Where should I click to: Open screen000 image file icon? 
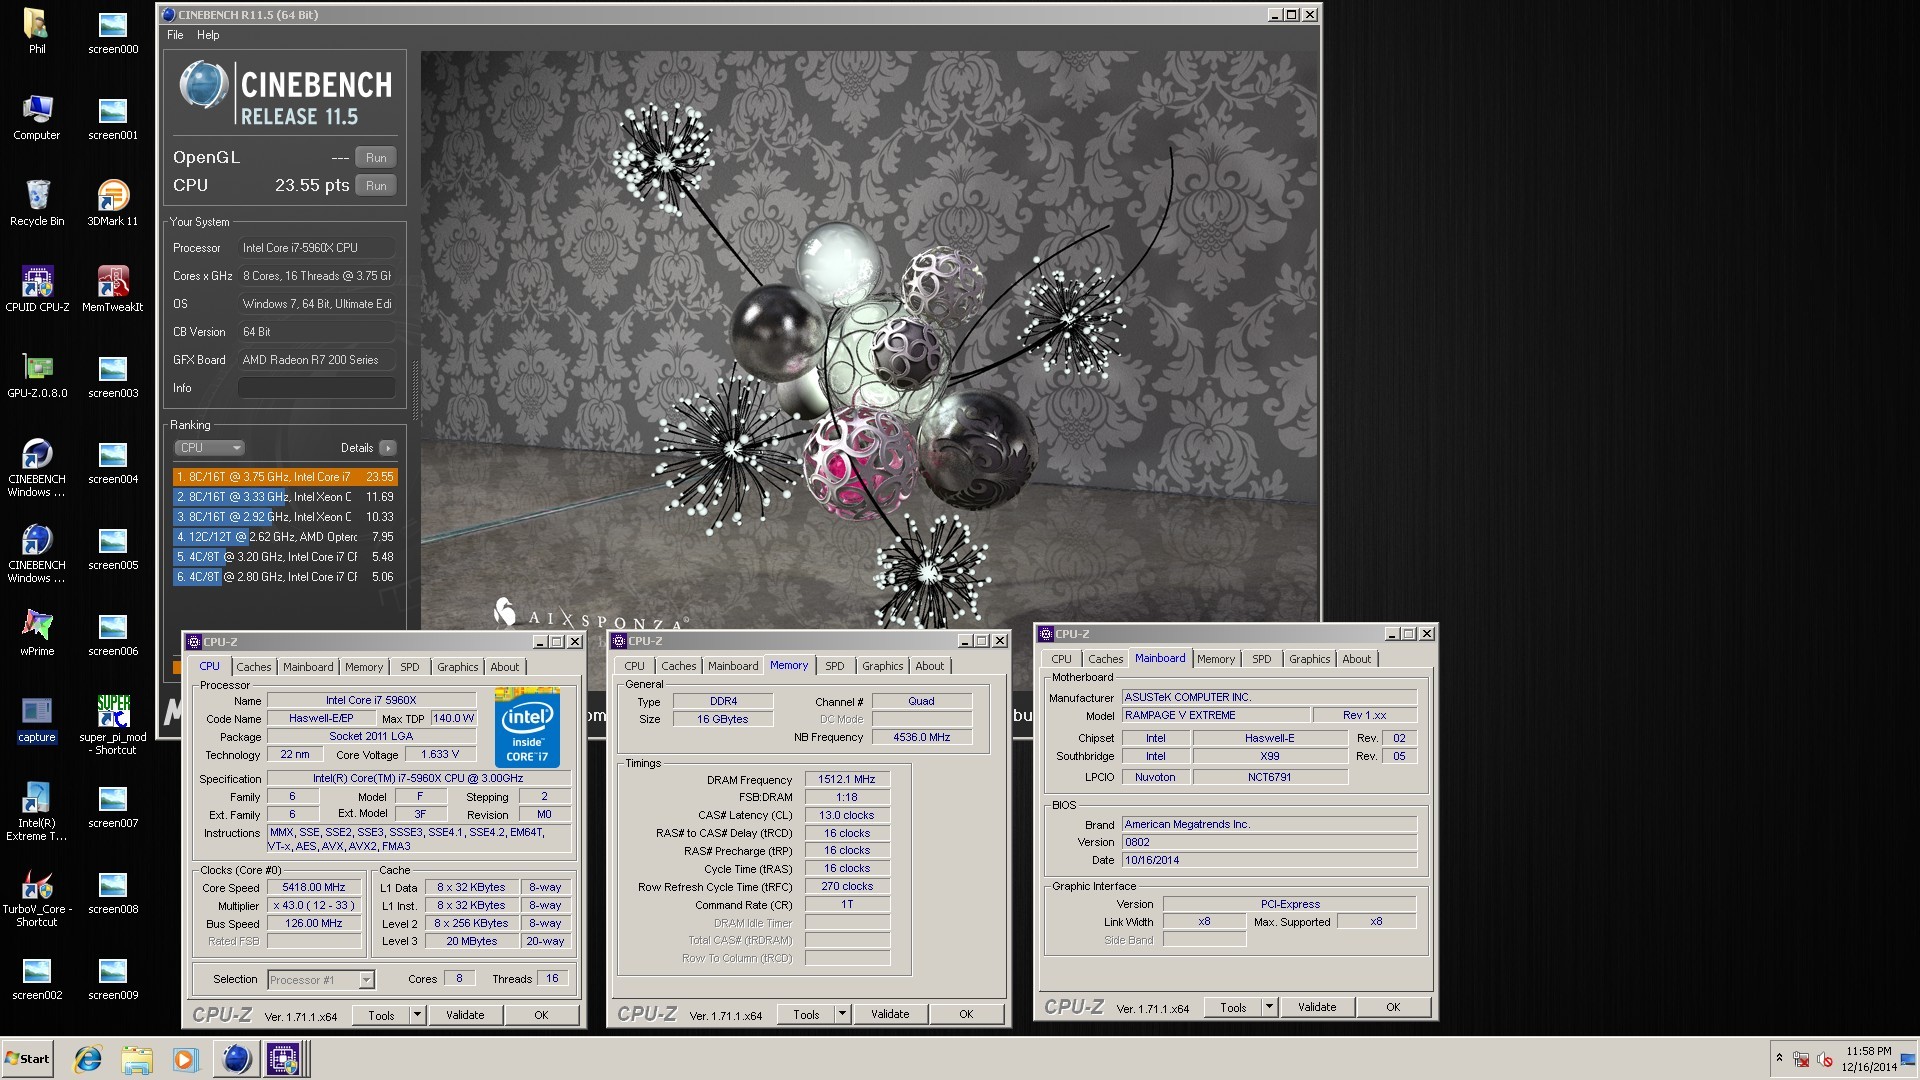click(113, 31)
